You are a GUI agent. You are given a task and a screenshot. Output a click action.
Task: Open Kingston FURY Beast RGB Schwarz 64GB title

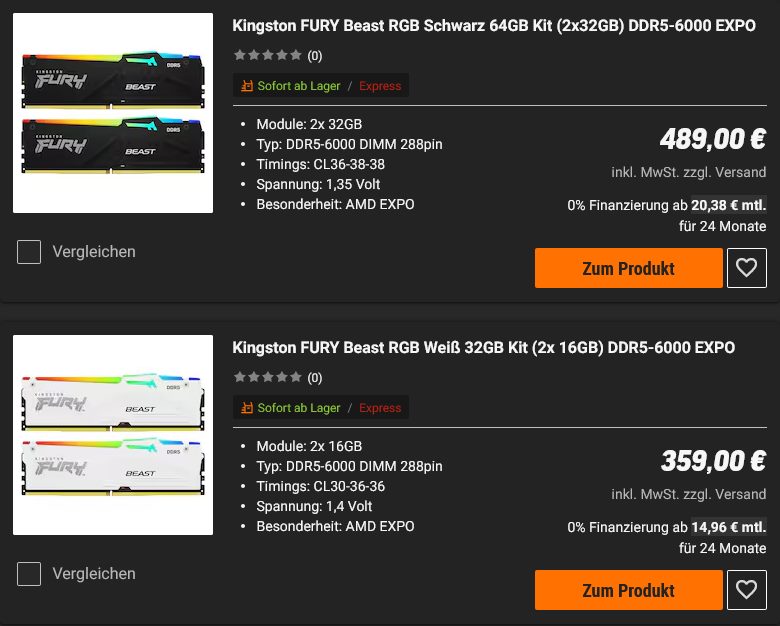coord(494,26)
